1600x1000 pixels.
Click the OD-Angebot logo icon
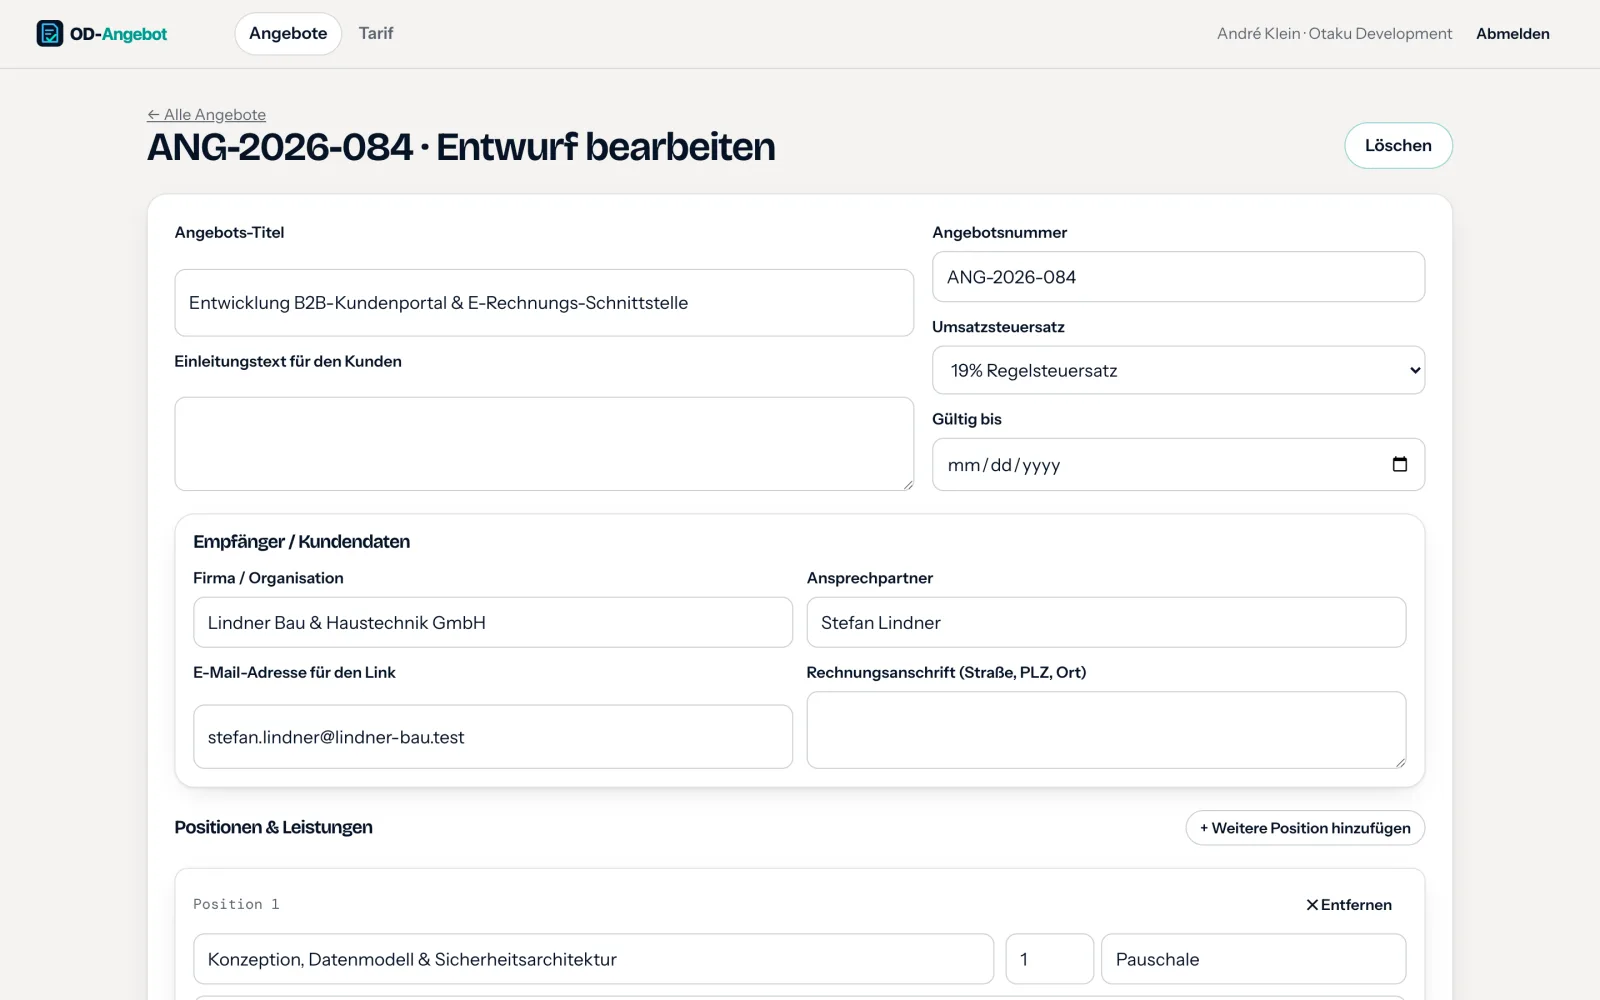[x=49, y=33]
